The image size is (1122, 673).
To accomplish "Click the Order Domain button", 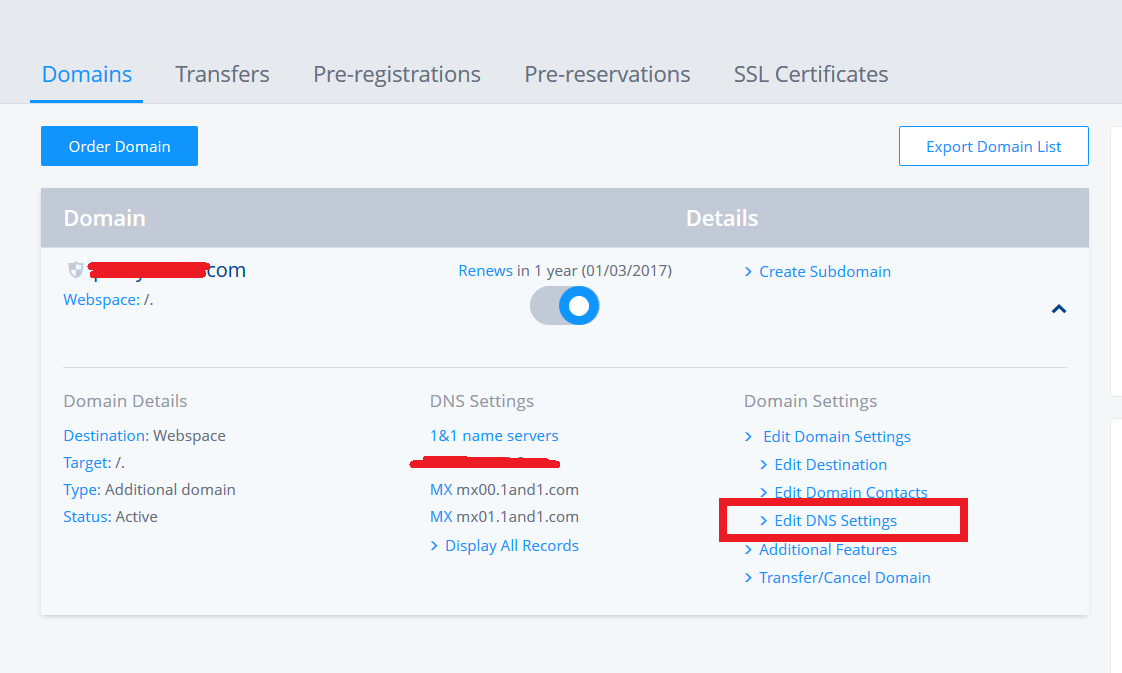I will (x=119, y=146).
